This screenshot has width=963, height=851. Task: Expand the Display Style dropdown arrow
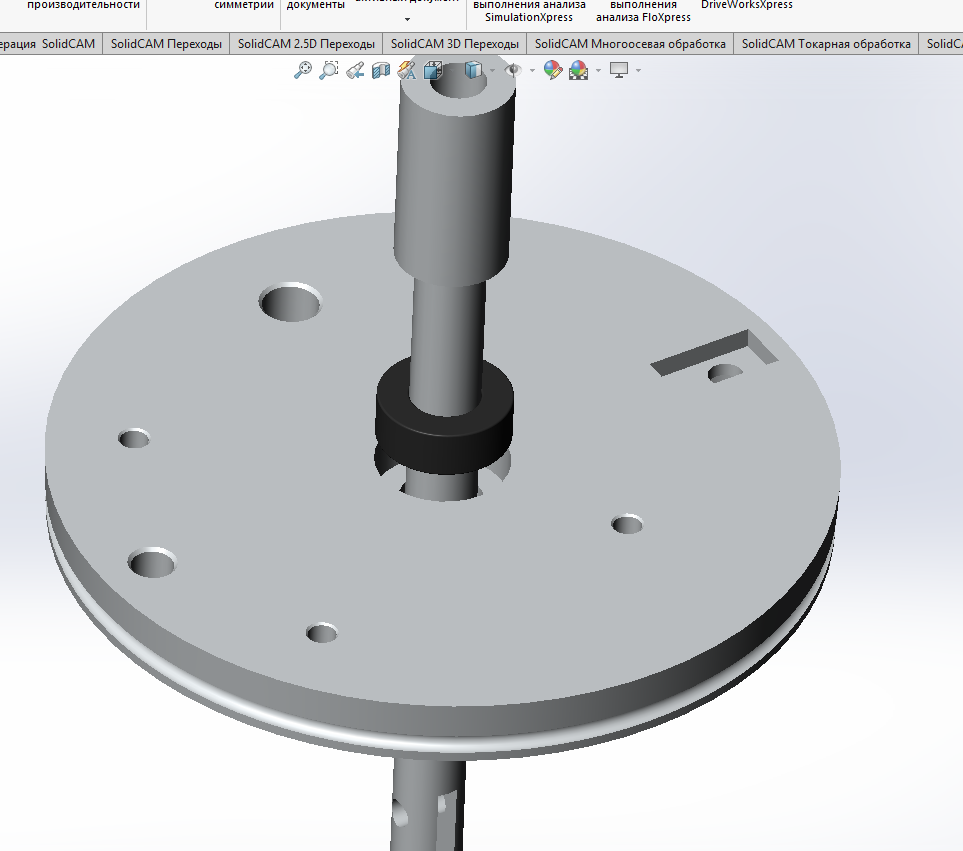click(492, 71)
